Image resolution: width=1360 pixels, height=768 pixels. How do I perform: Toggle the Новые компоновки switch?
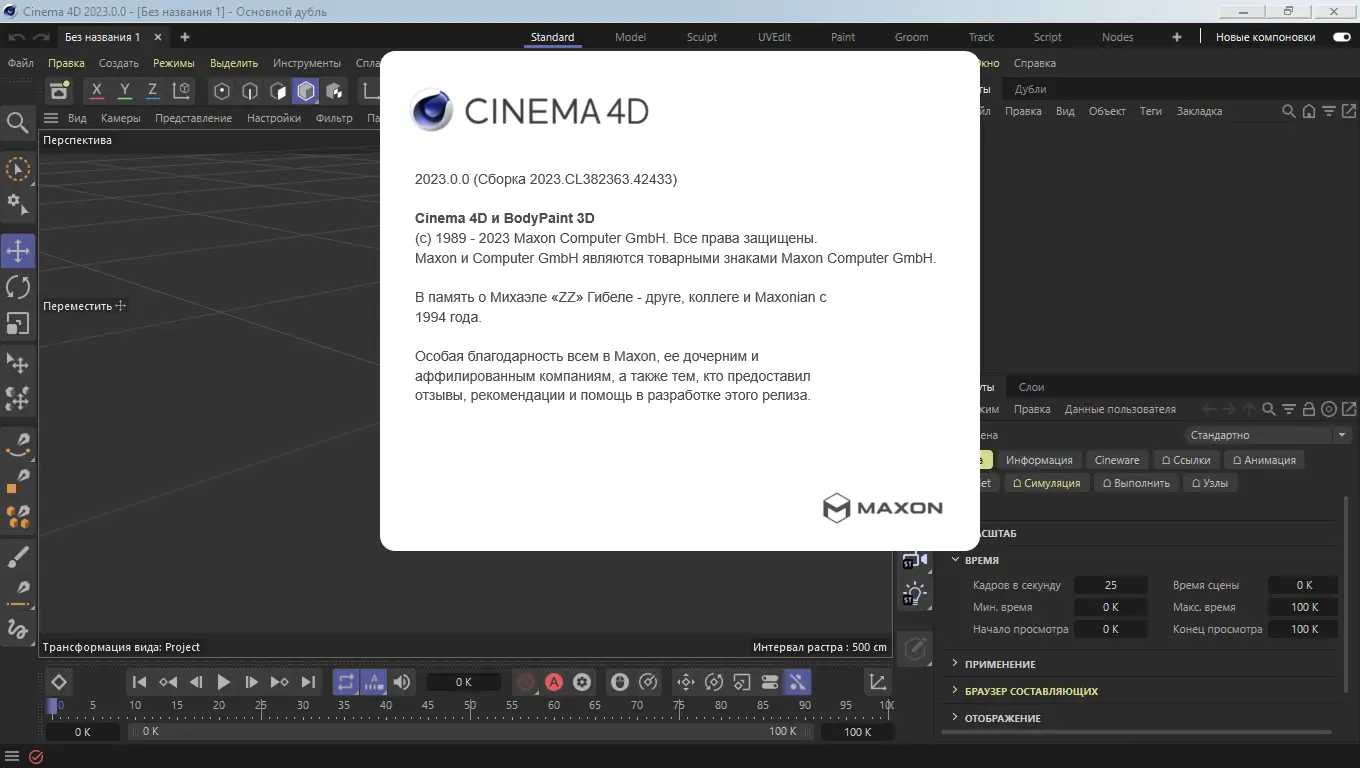click(x=1341, y=37)
